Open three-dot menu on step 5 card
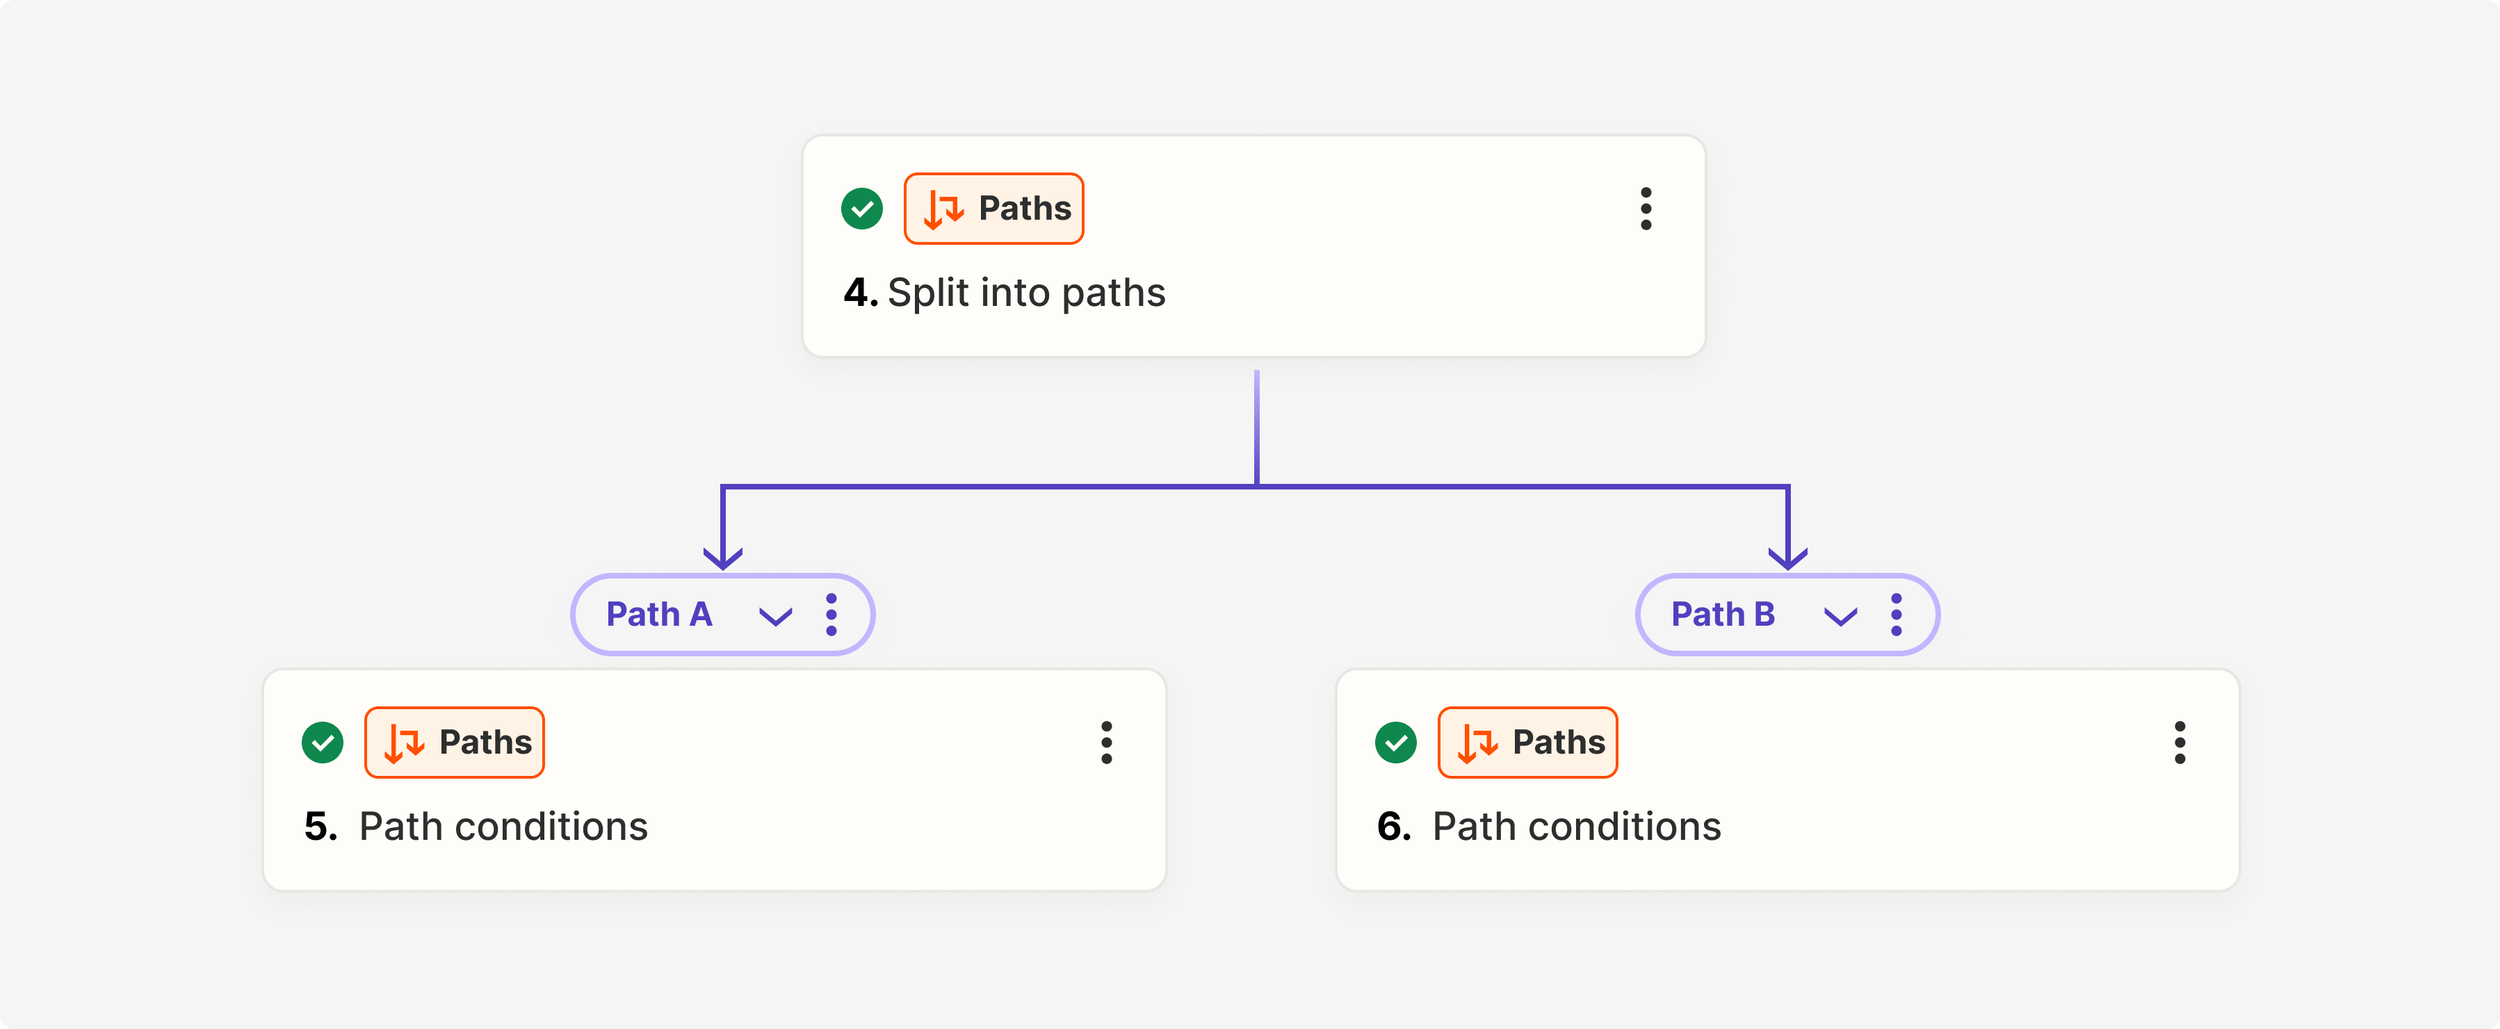 tap(1106, 743)
